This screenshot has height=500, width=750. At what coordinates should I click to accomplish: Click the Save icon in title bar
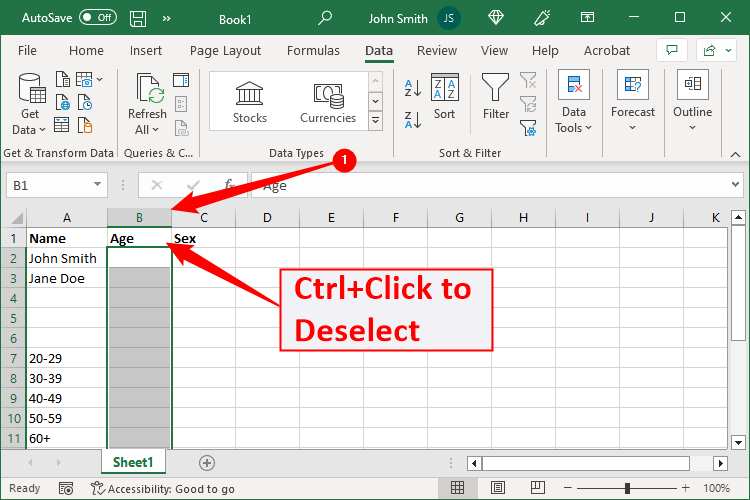click(138, 18)
